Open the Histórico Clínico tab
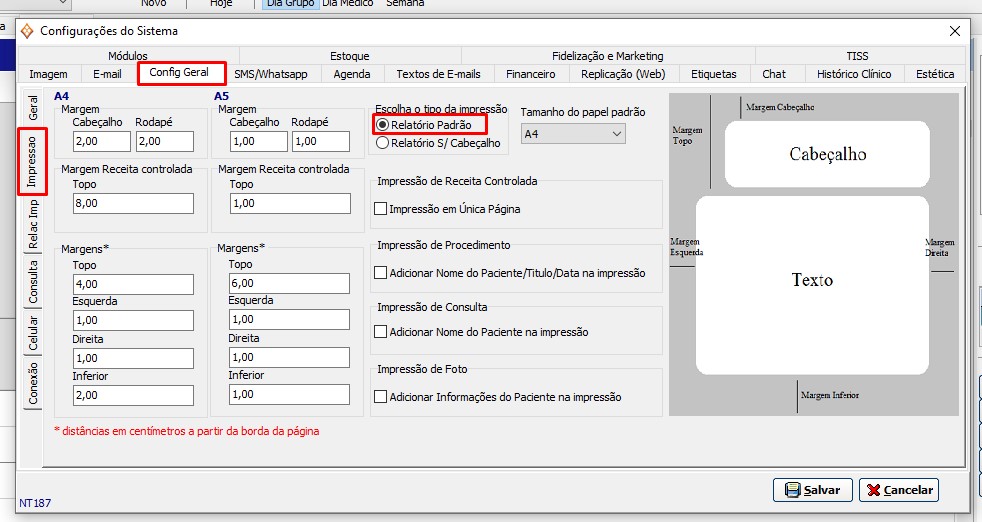The height and width of the screenshot is (522, 982). [x=853, y=74]
